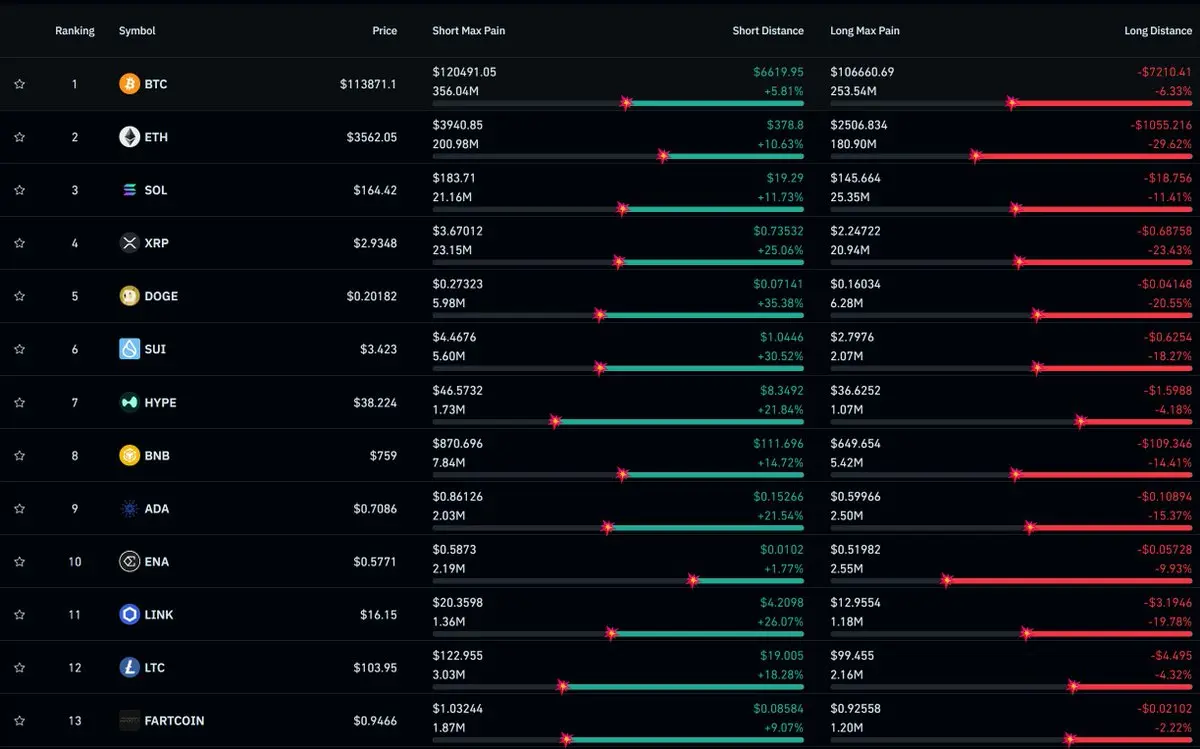Click the ENA coin logo
1200x749 pixels.
tap(129, 561)
